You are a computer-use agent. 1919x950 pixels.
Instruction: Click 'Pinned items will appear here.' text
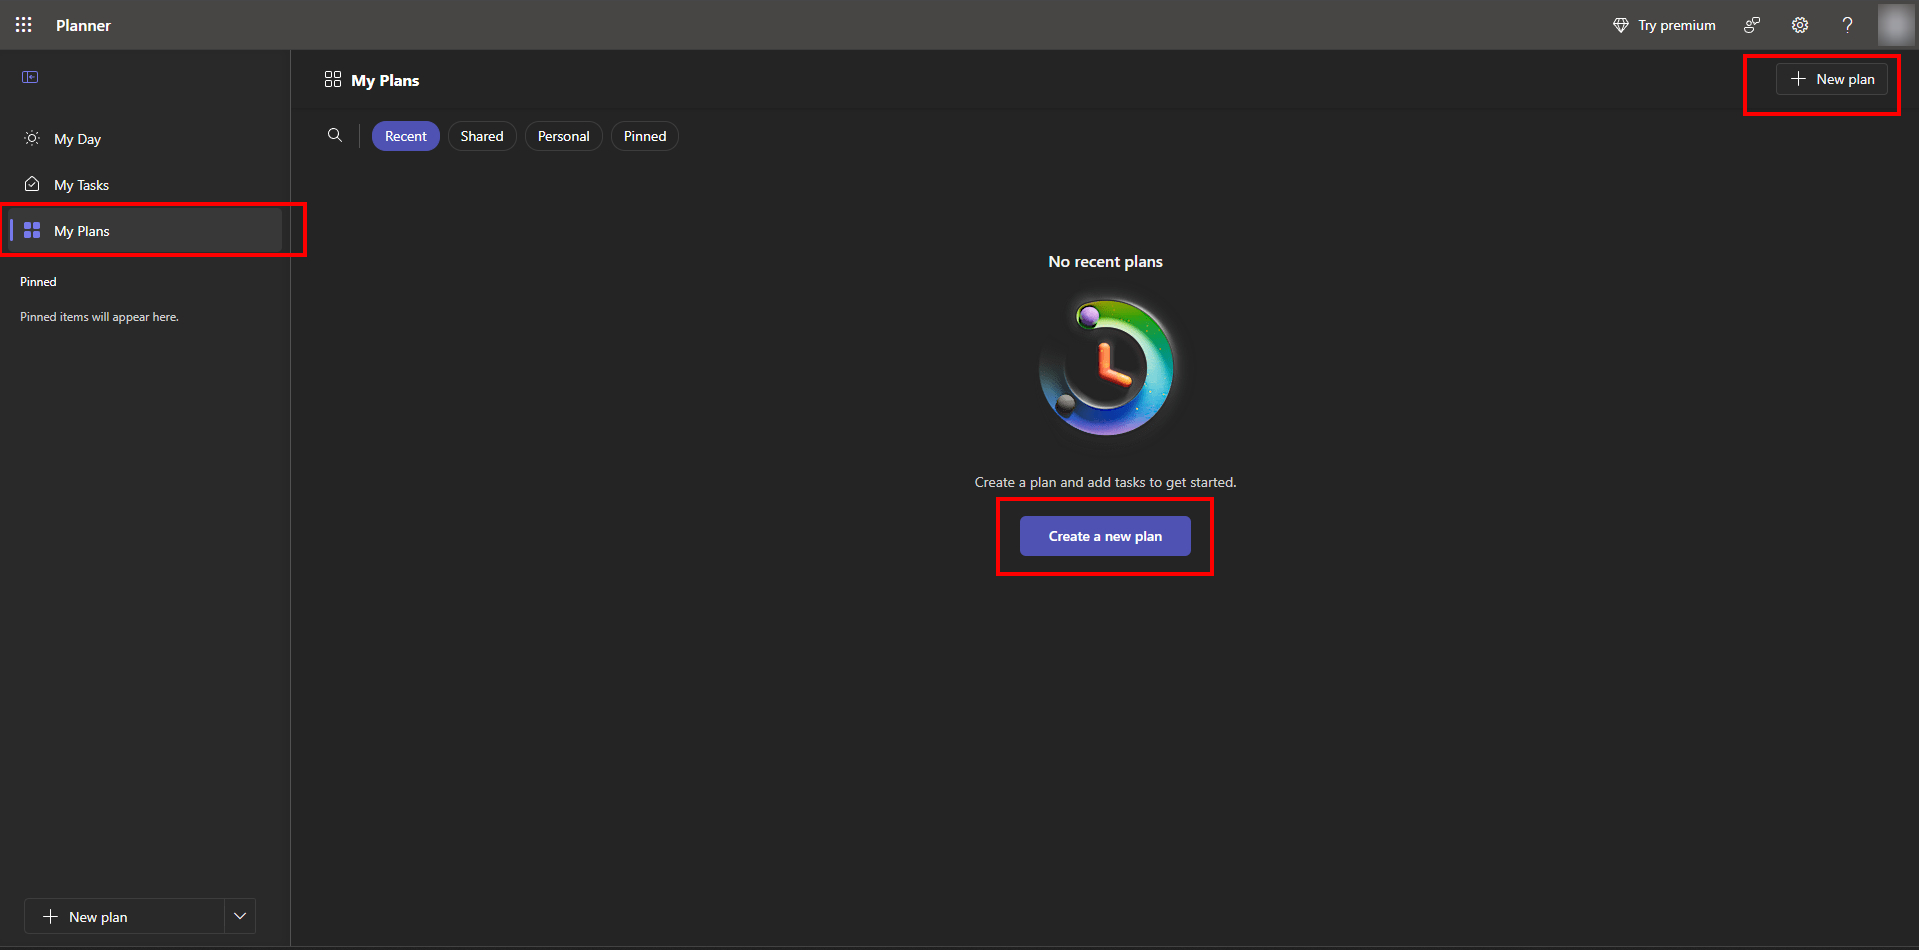pyautogui.click(x=99, y=317)
